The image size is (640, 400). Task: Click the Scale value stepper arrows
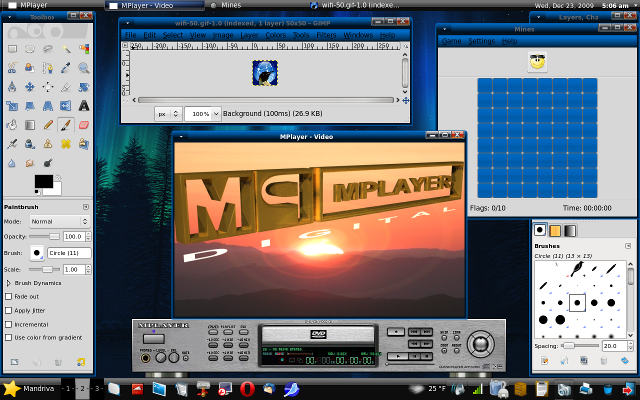(x=88, y=269)
